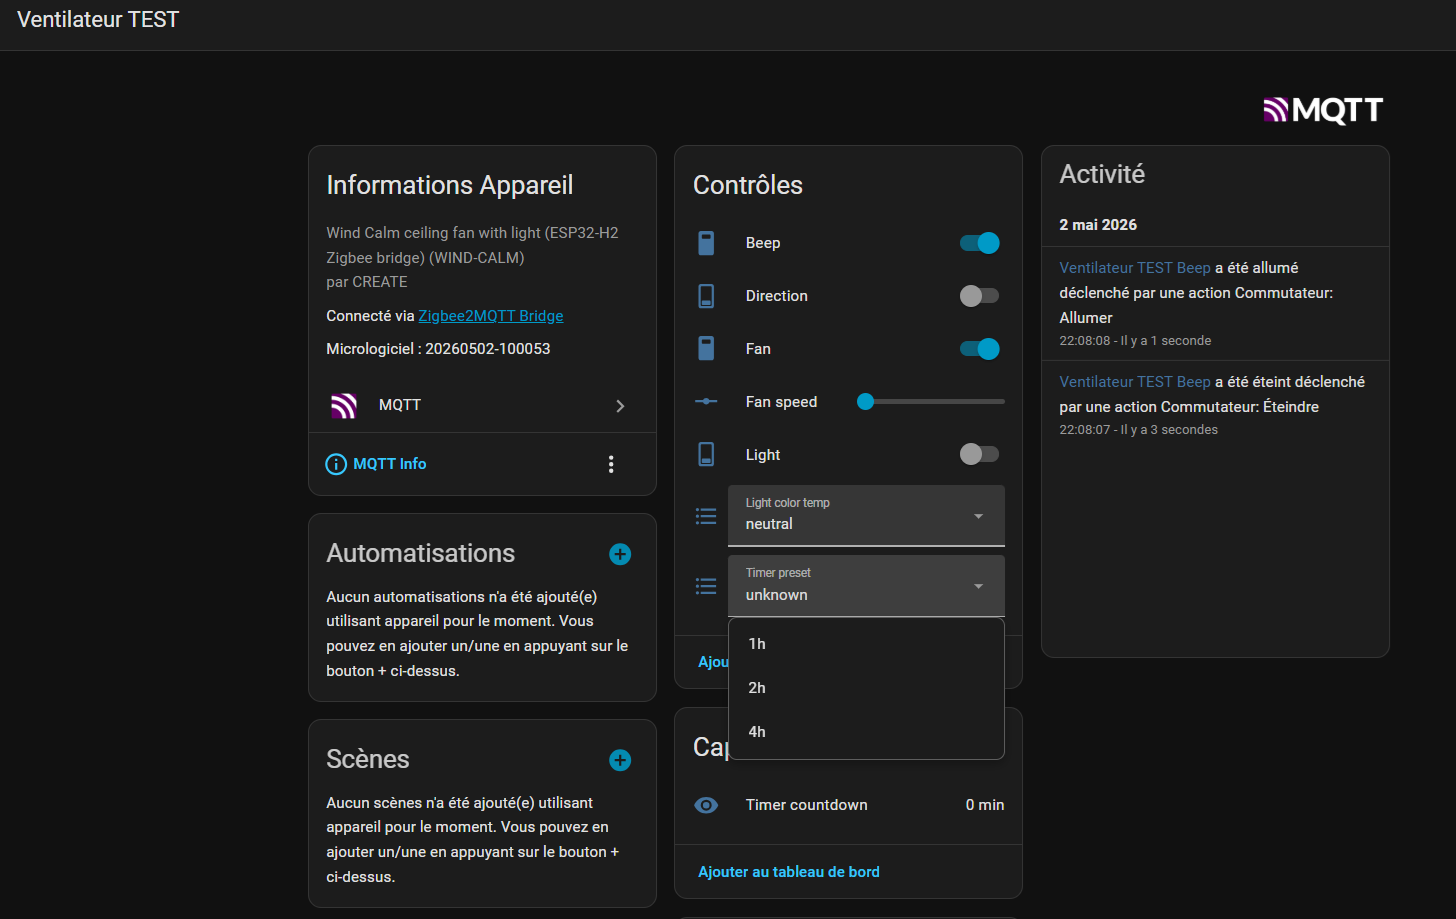Click the 22:08:08 activity timestamp
The image size is (1456, 919).
pos(1085,341)
